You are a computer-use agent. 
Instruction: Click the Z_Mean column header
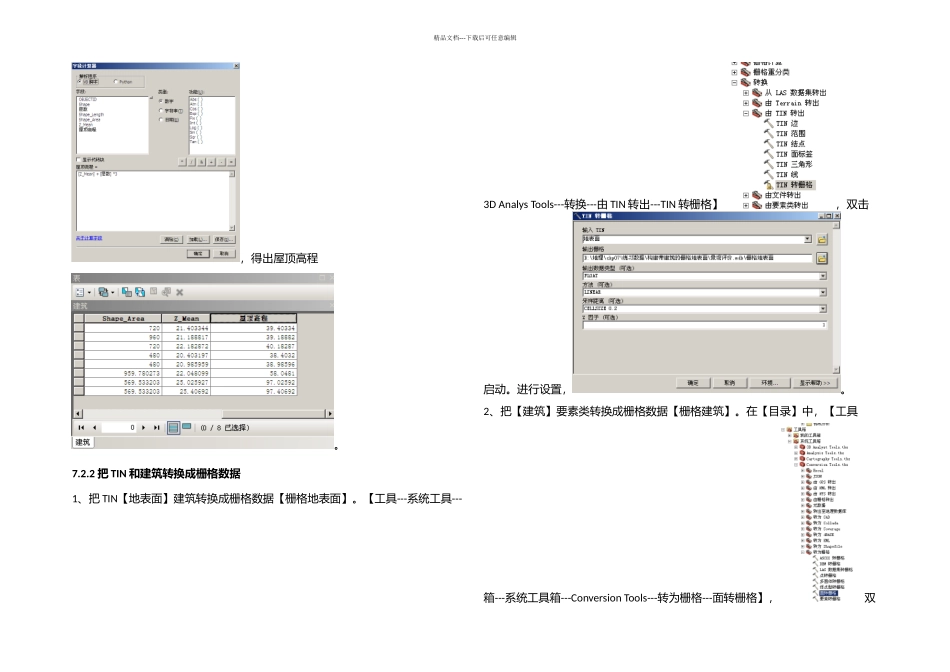186,318
